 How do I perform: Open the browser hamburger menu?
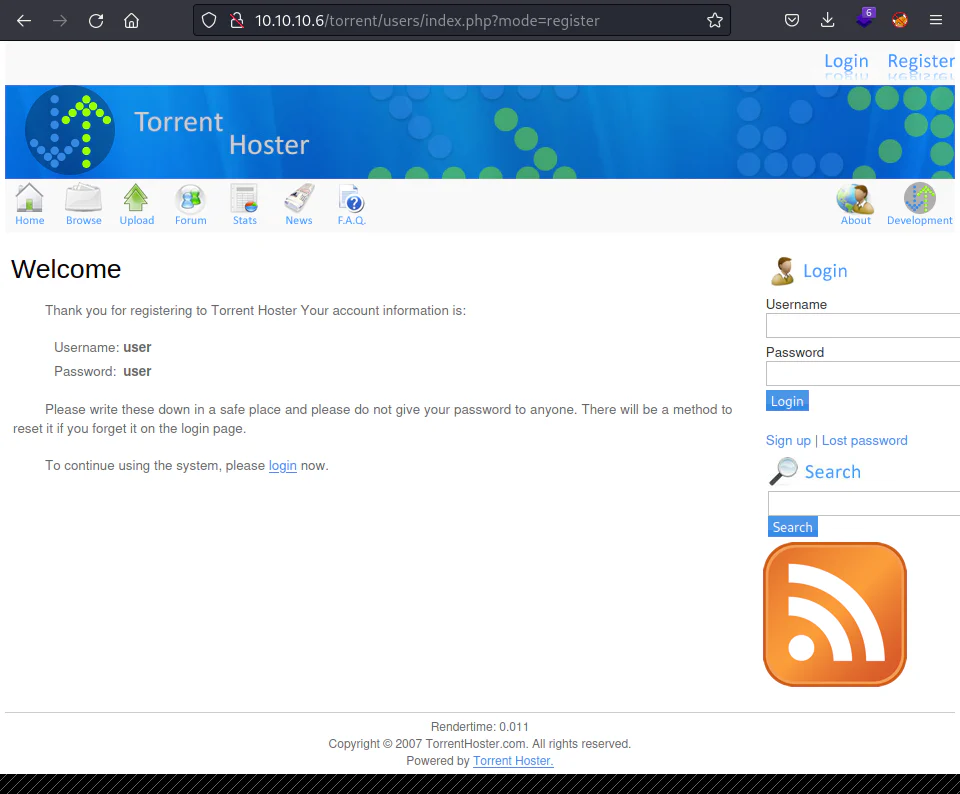(x=936, y=21)
